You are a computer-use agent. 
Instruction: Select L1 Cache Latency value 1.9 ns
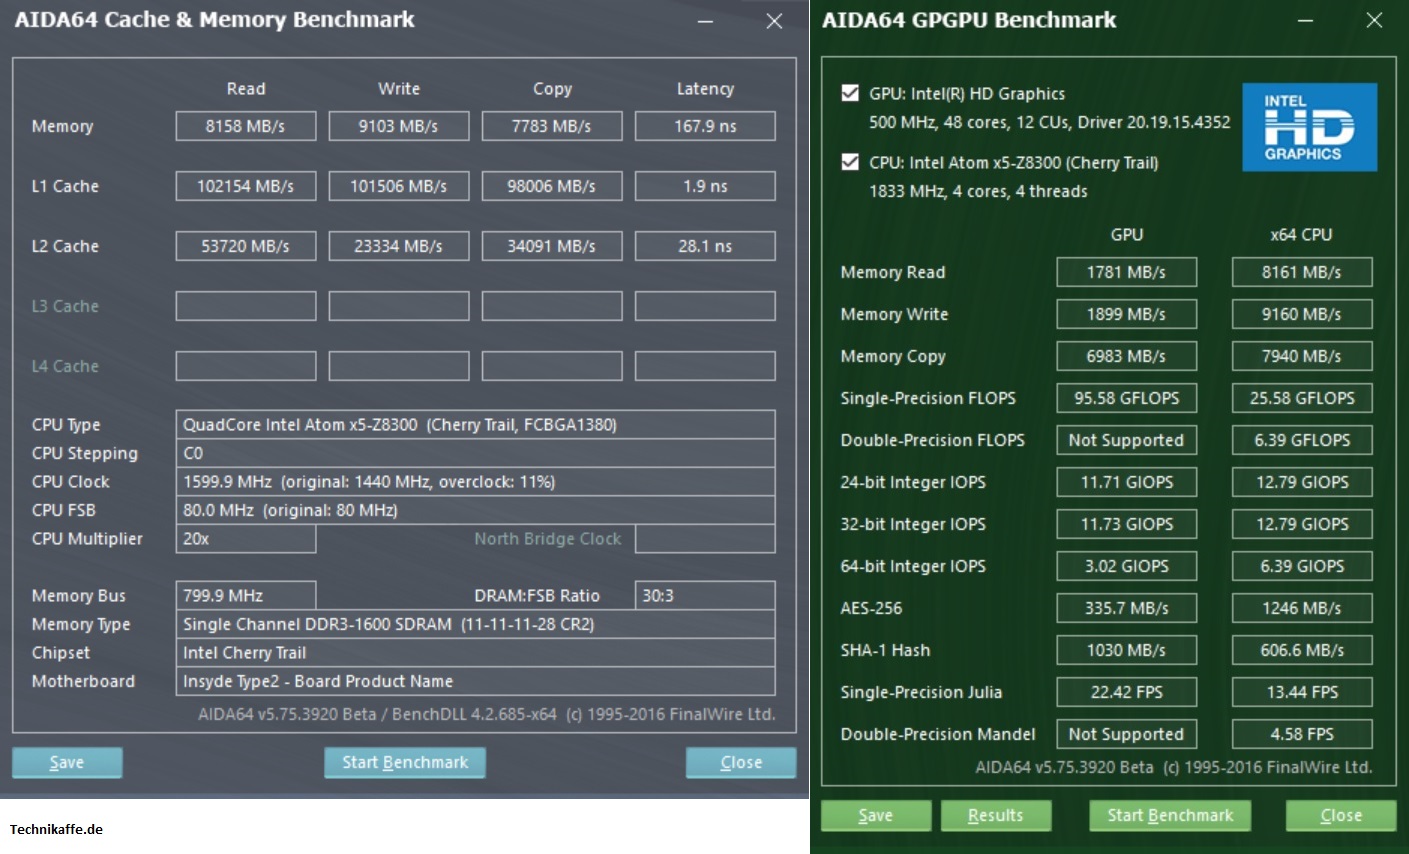(705, 186)
